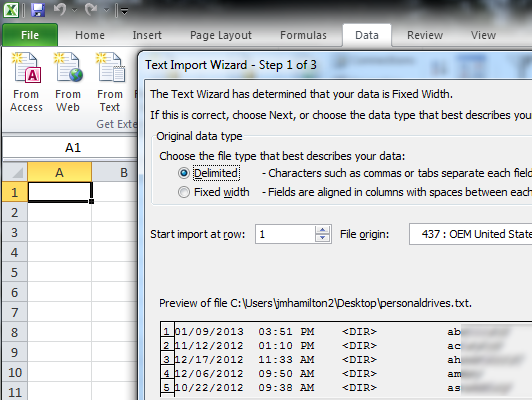
Task: Open the File origin dropdown
Action: [x=471, y=234]
